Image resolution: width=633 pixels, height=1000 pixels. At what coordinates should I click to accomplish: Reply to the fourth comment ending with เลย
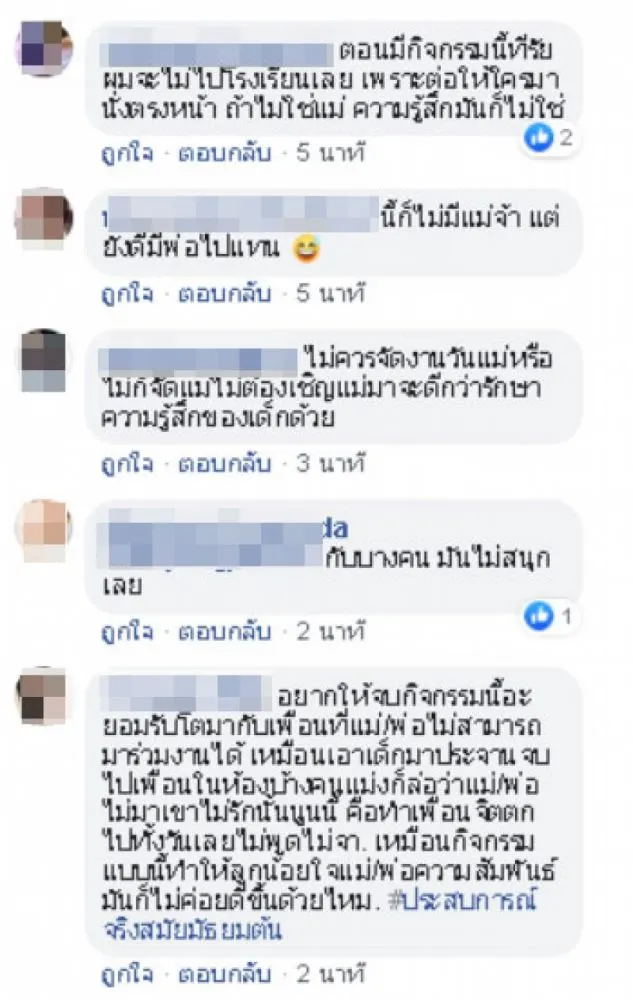tap(224, 632)
